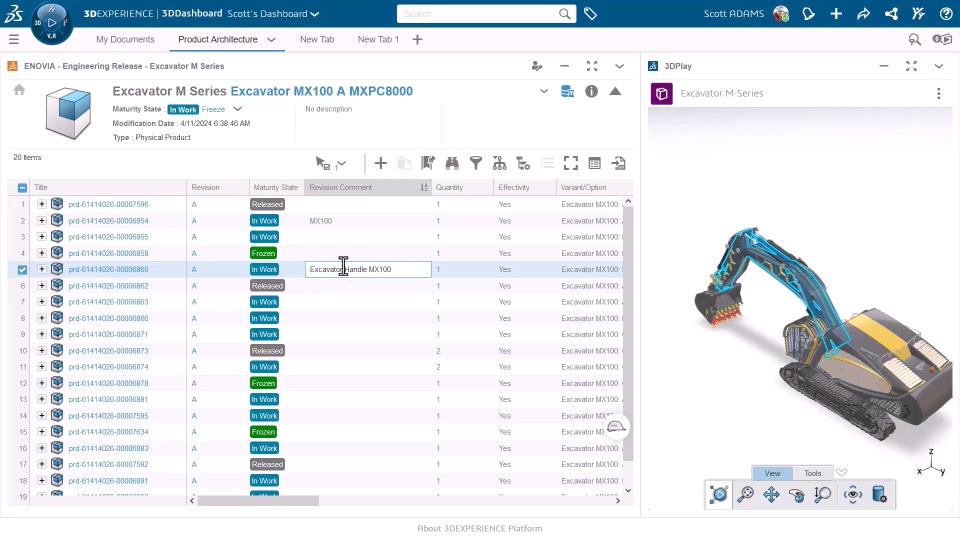The width and height of the screenshot is (960, 540).
Task: Open prd-61414026-00006878 link
Action: [x=108, y=383]
